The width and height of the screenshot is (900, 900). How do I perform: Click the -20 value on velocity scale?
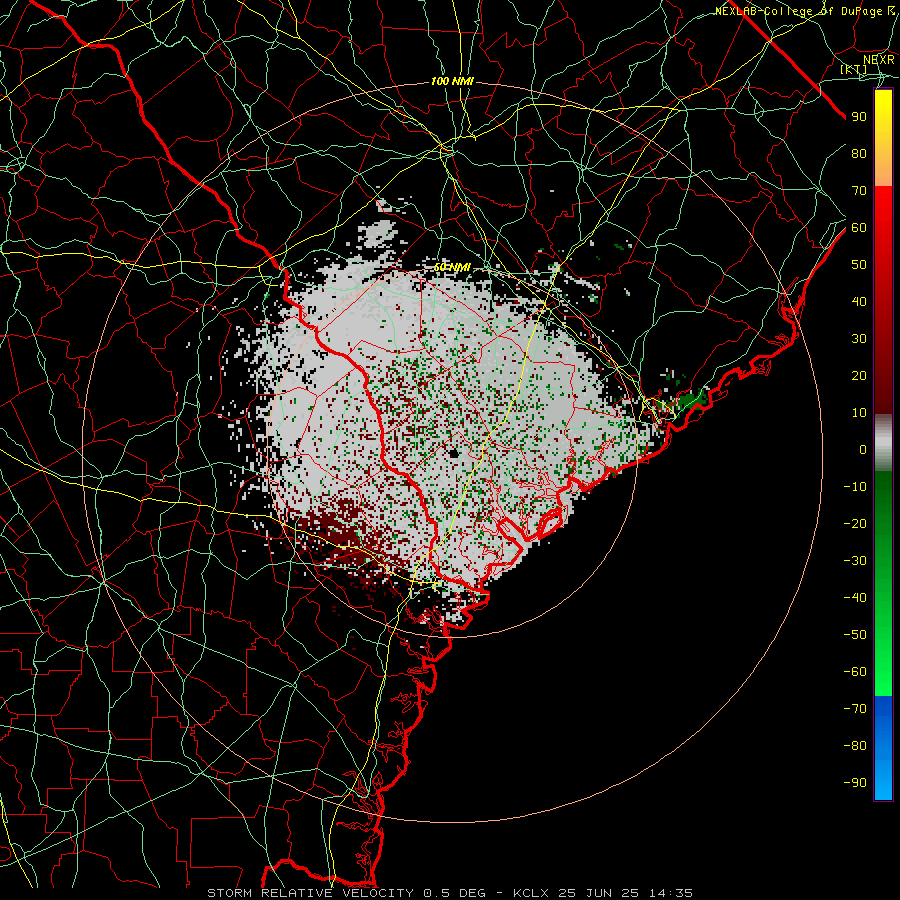tap(855, 524)
